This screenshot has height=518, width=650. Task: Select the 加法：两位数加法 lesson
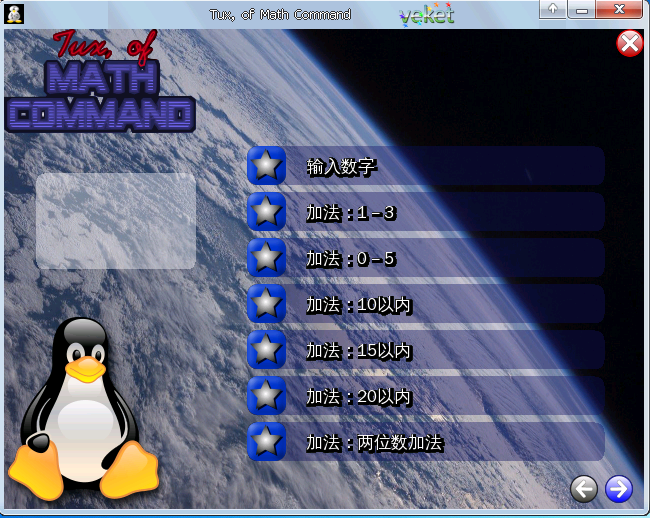(x=426, y=441)
